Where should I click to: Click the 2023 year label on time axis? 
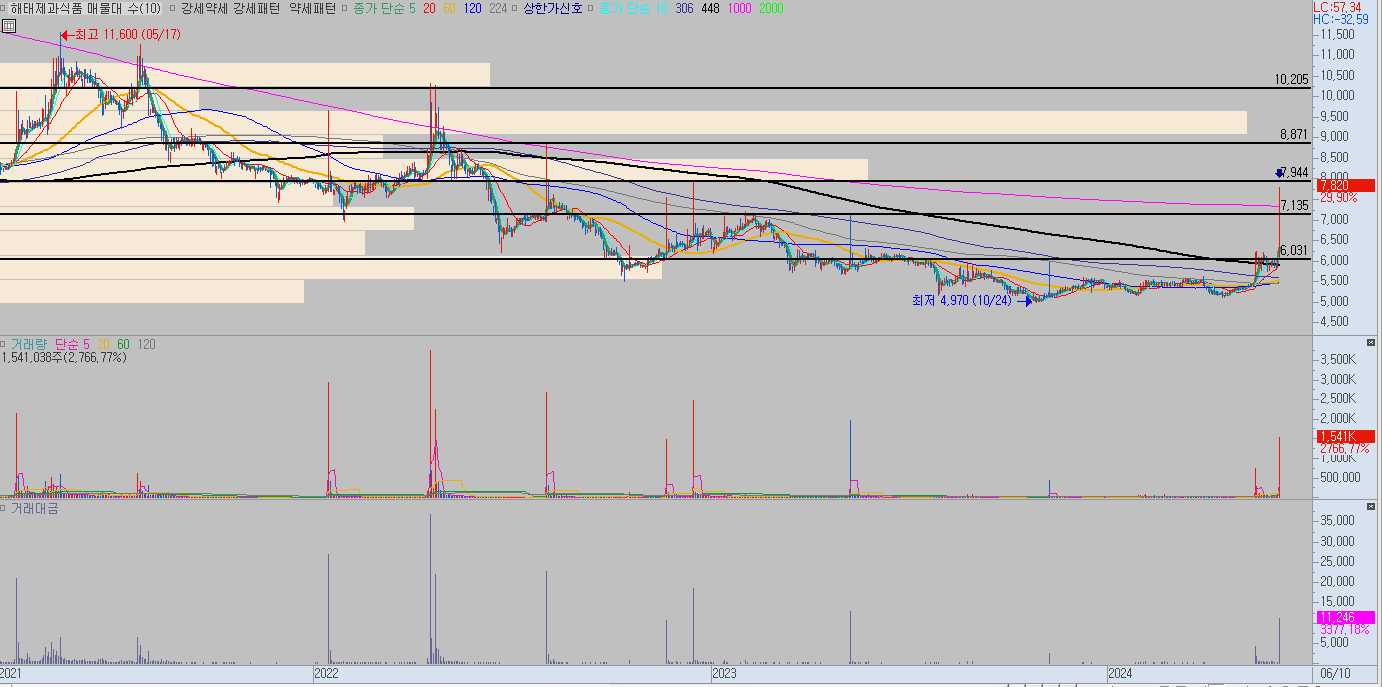(x=724, y=673)
